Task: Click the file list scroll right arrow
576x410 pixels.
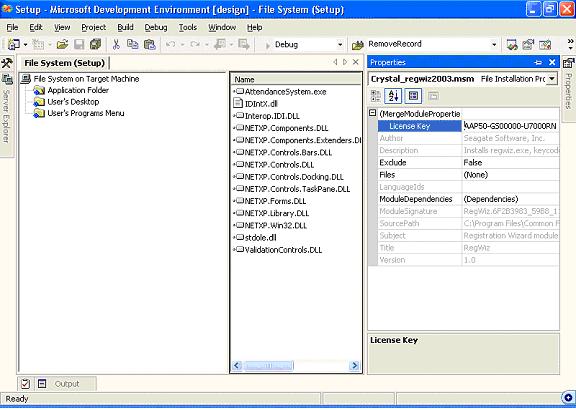Action: (x=354, y=366)
